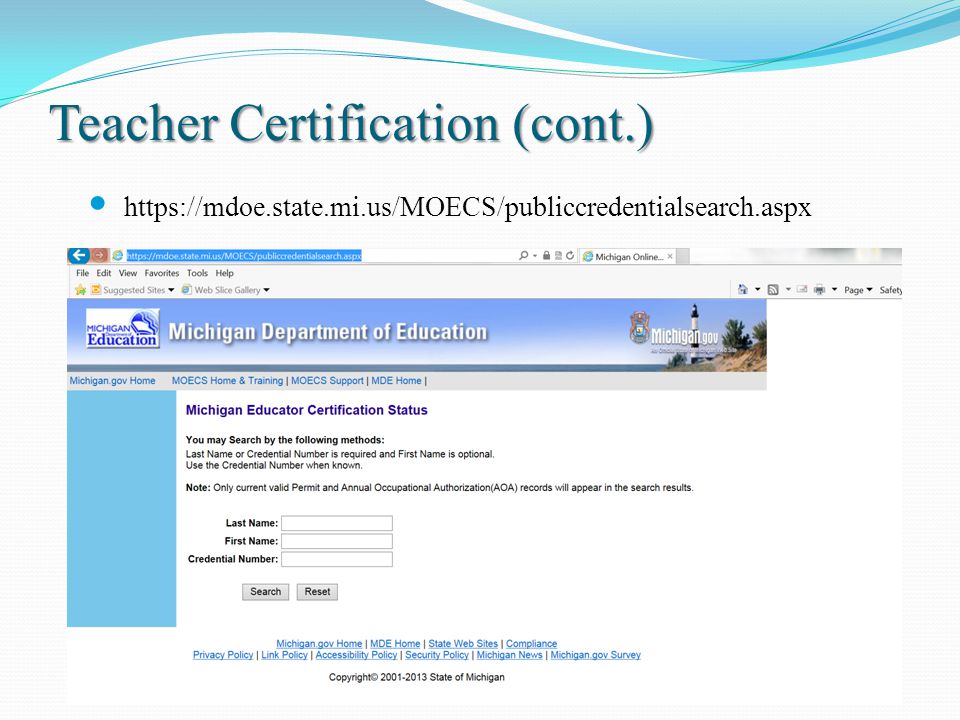Open feeds dropdown arrow
The image size is (960, 720).
pyautogui.click(x=788, y=290)
